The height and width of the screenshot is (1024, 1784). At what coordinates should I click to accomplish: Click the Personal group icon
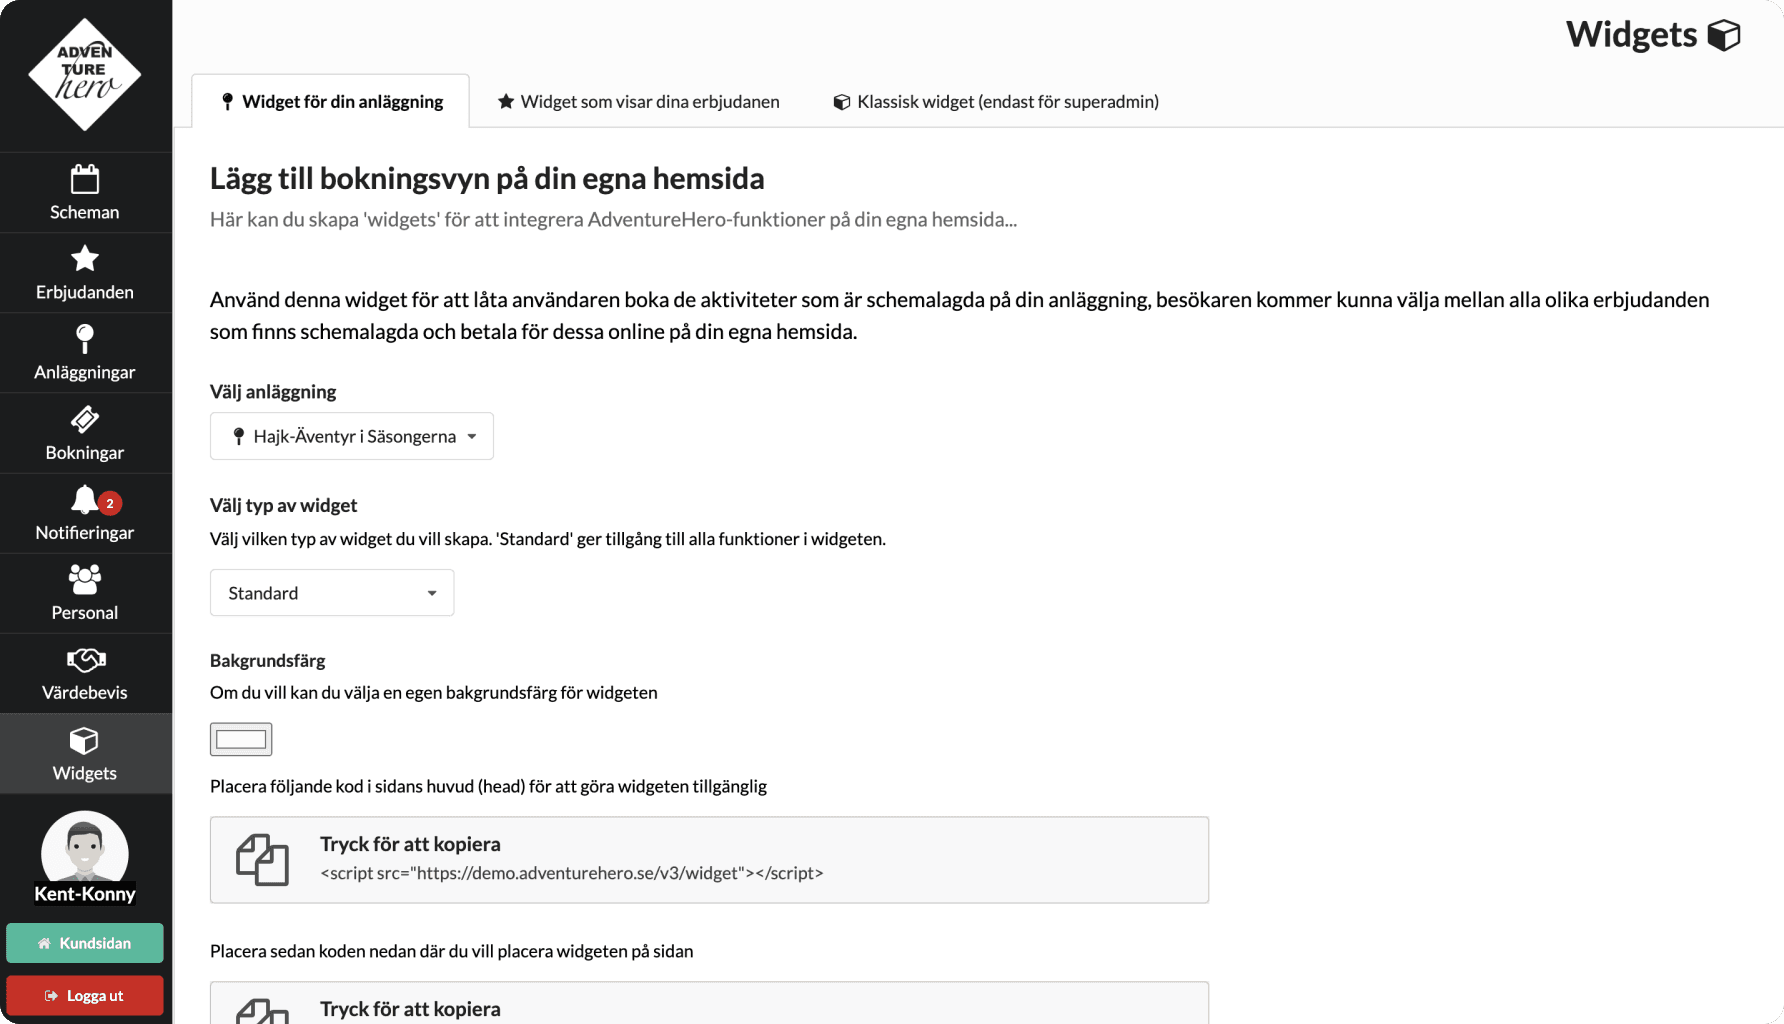85,579
